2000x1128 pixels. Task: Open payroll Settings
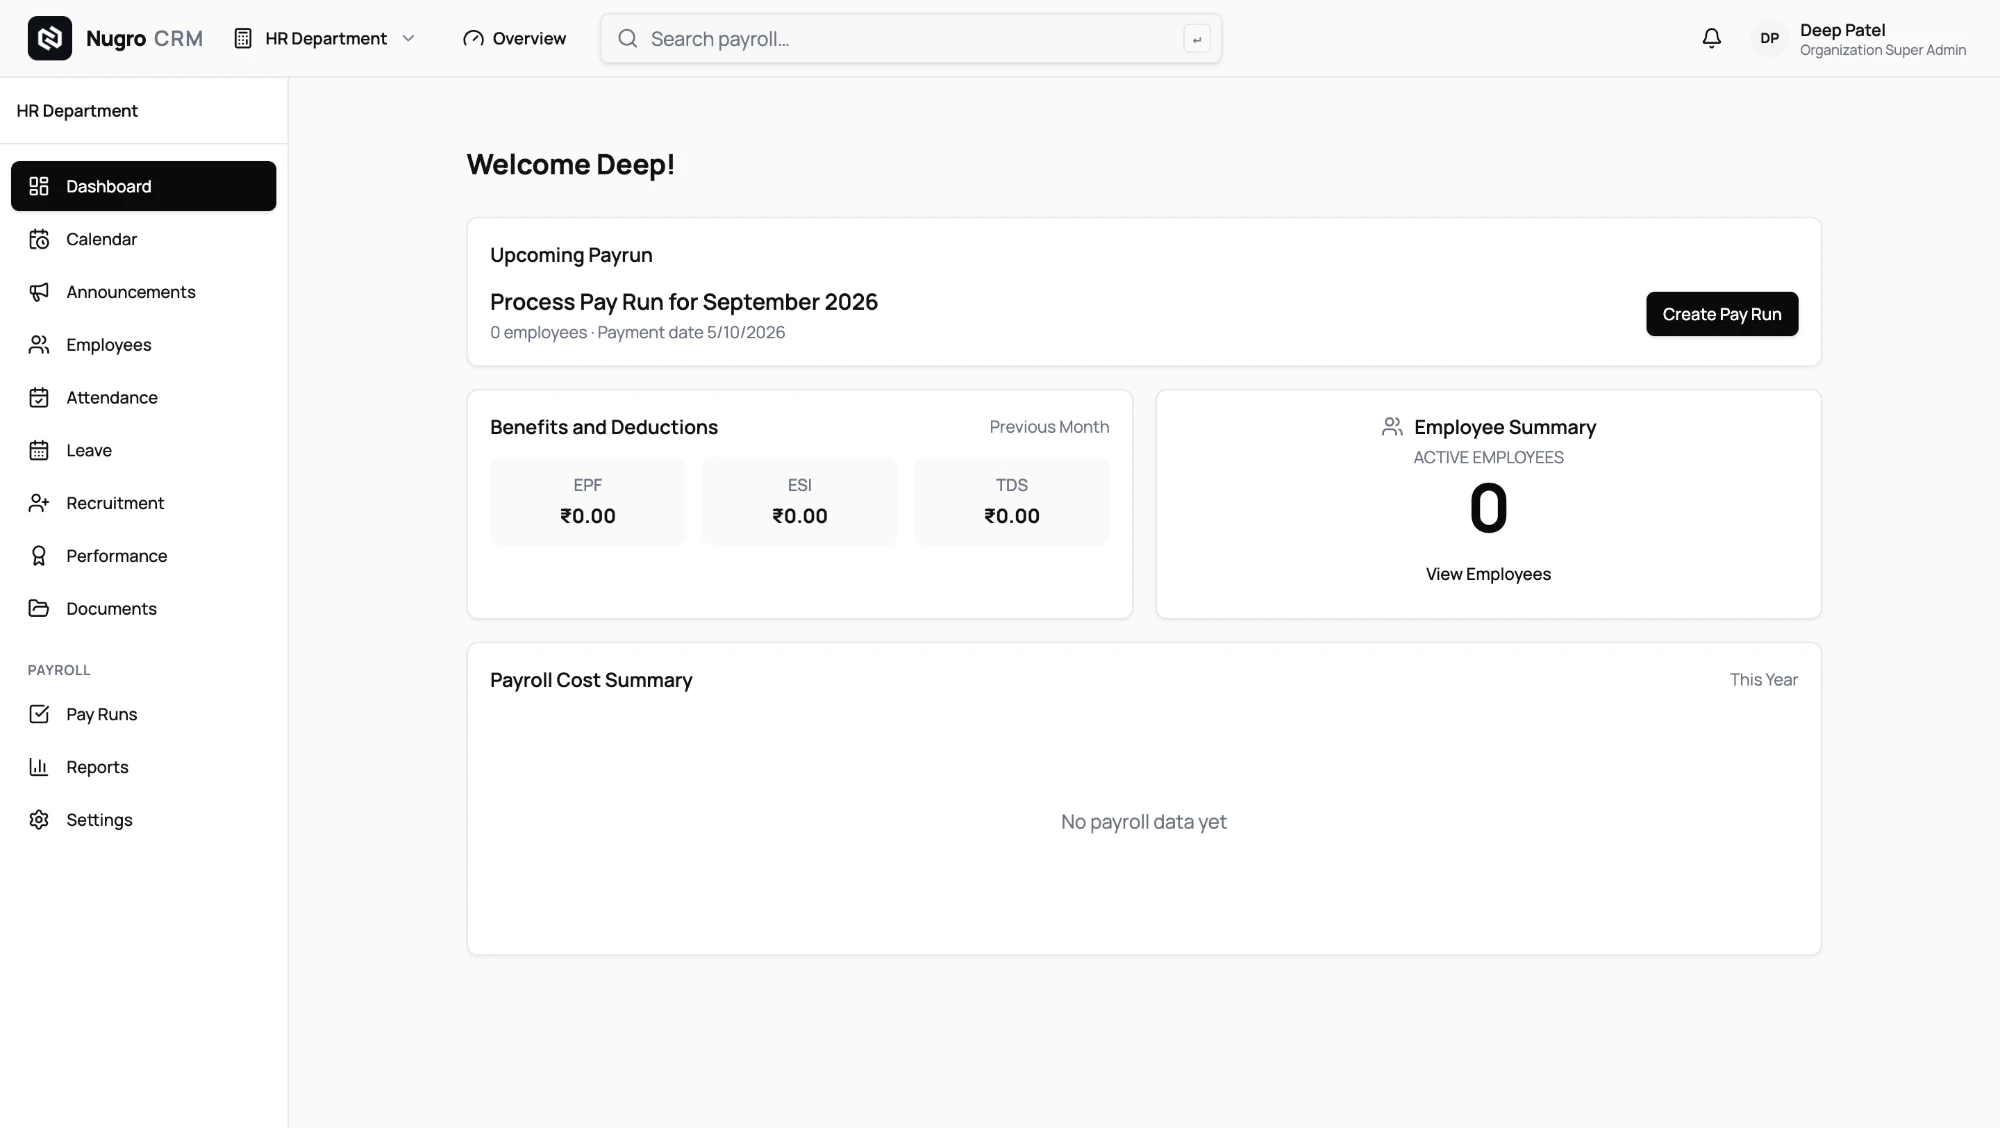point(143,820)
